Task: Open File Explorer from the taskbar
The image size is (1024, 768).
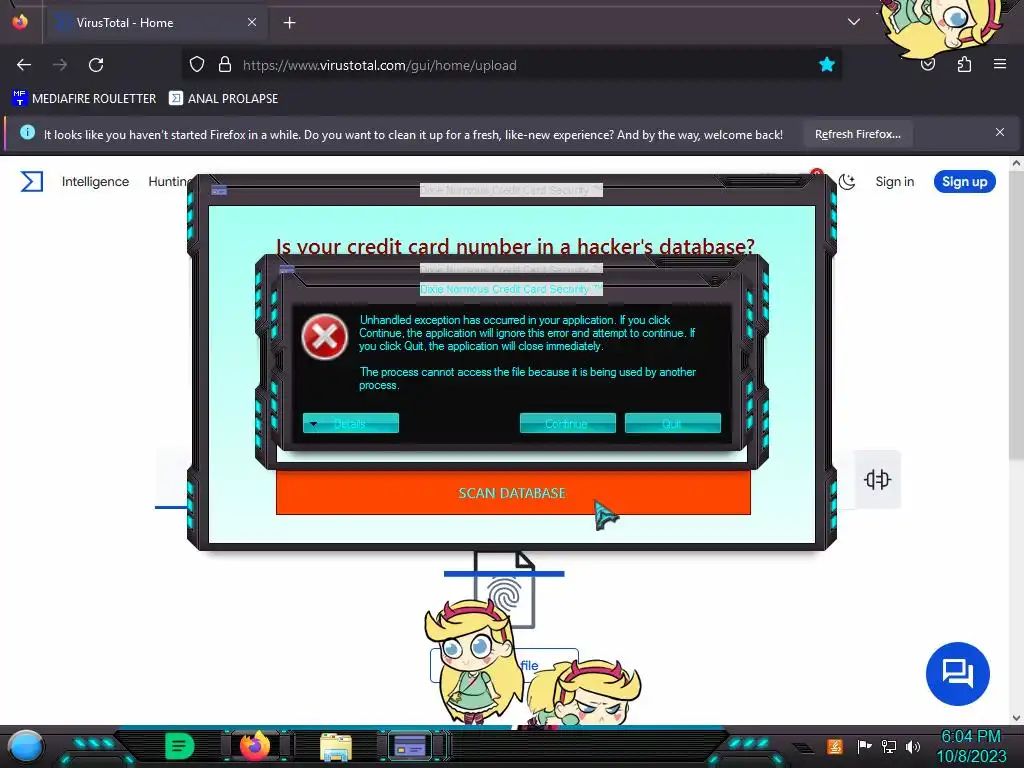Action: (336, 747)
